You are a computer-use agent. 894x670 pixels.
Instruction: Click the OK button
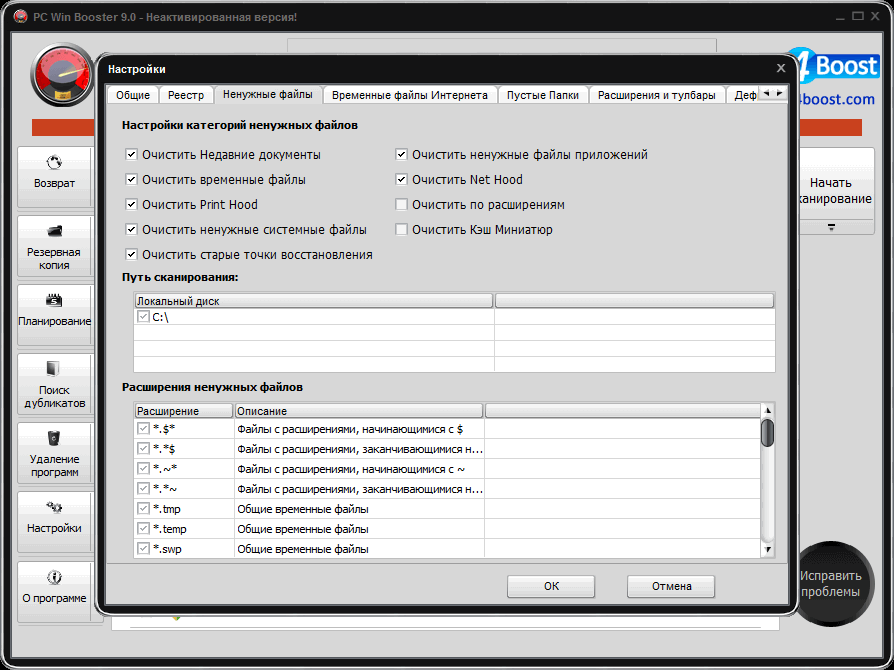[551, 586]
